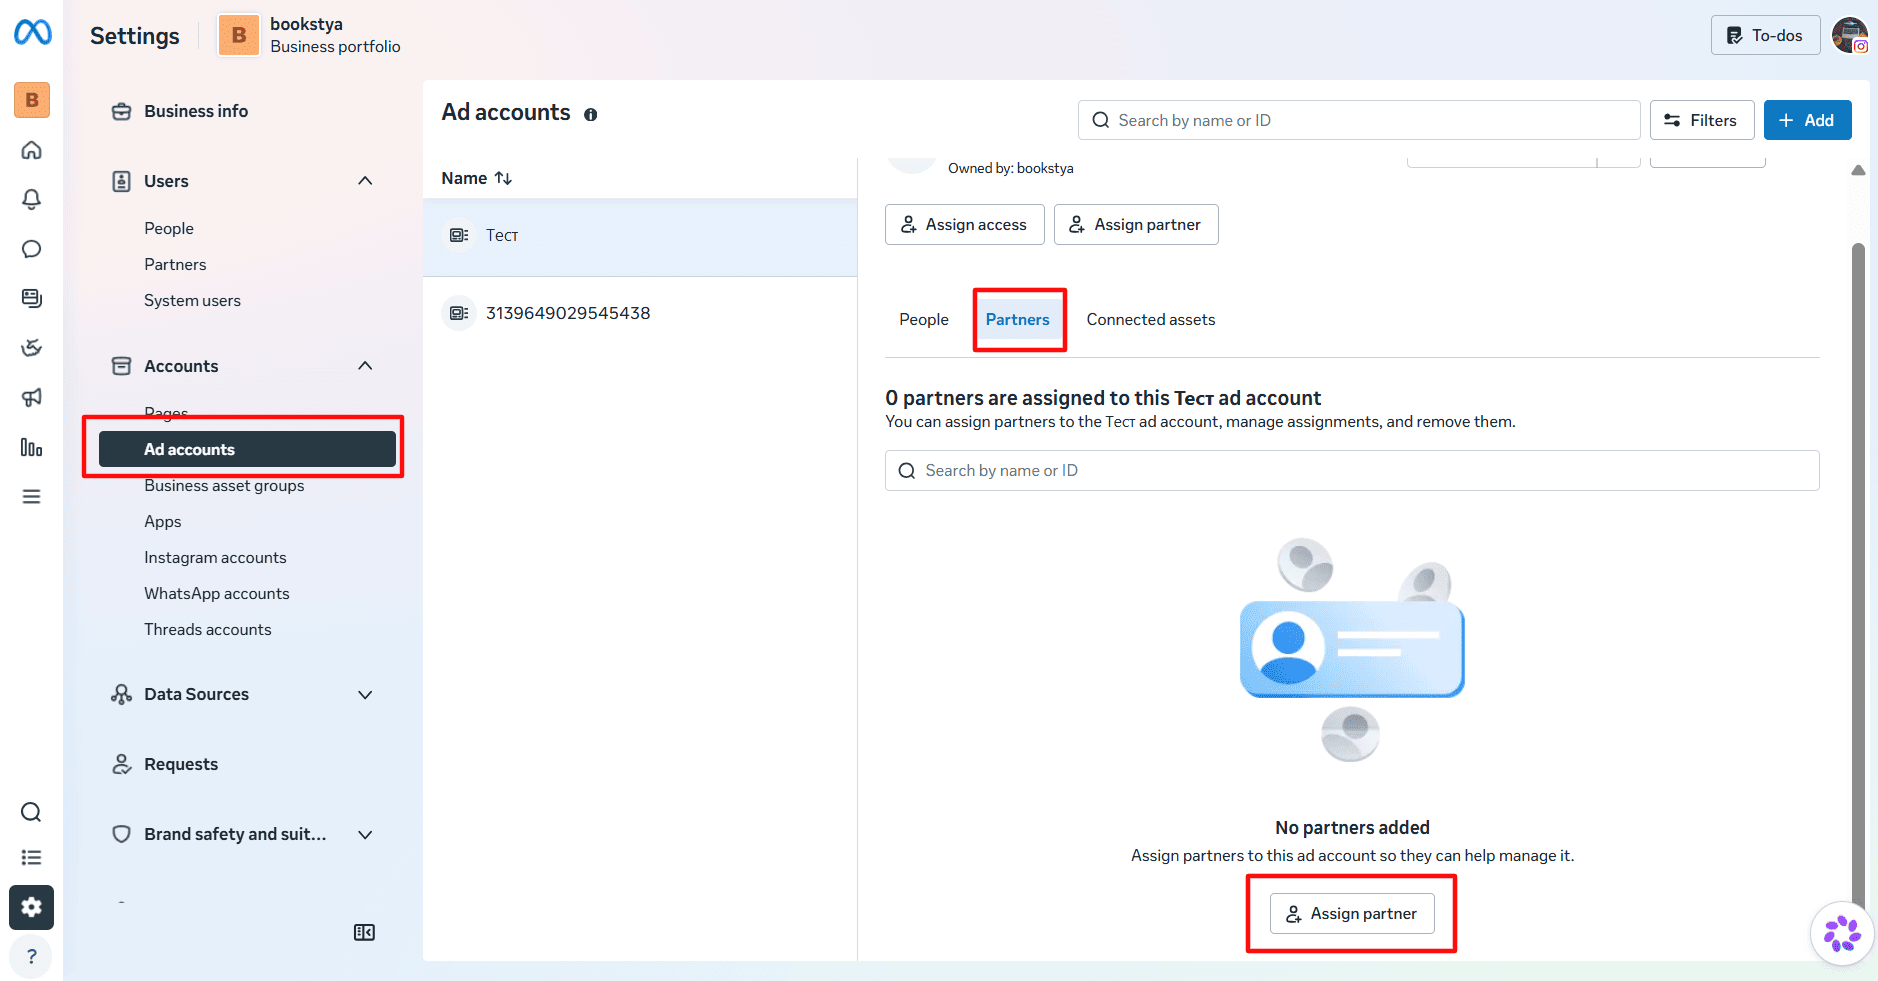Go to Home icon in left rail
Screen dimensions: 1878x981
(32, 150)
